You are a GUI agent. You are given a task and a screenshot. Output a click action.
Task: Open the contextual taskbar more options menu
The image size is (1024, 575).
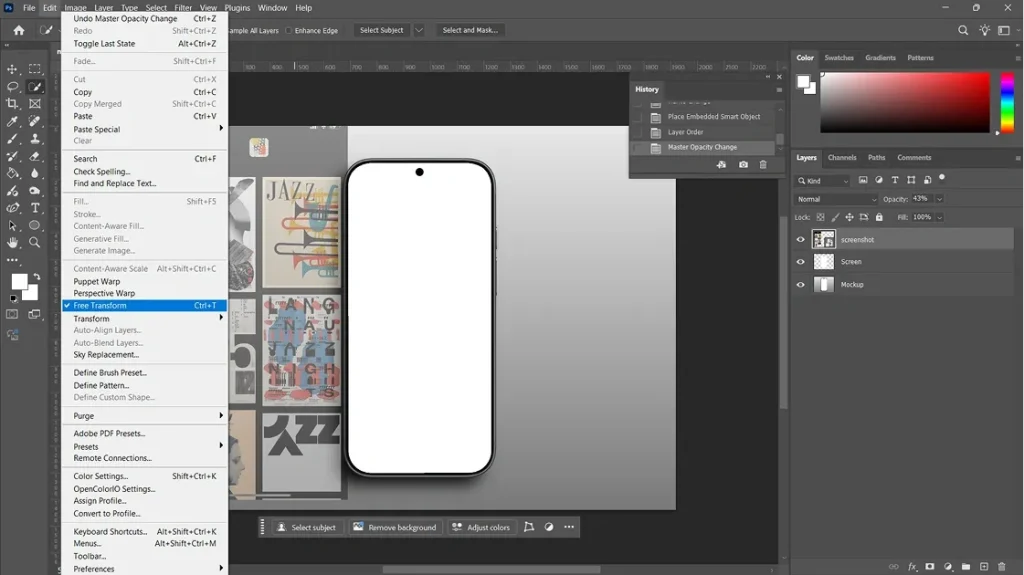tap(569, 527)
